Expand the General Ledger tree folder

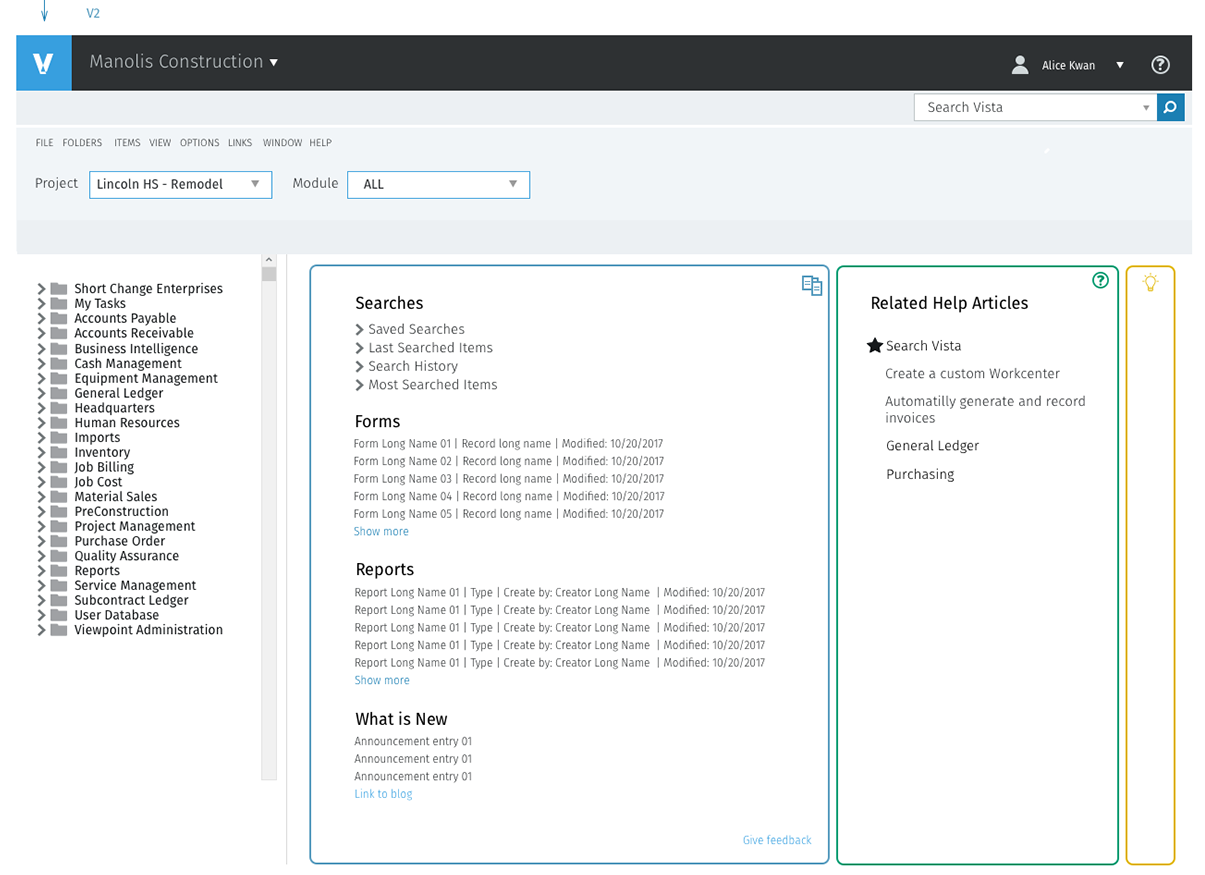[x=41, y=394]
